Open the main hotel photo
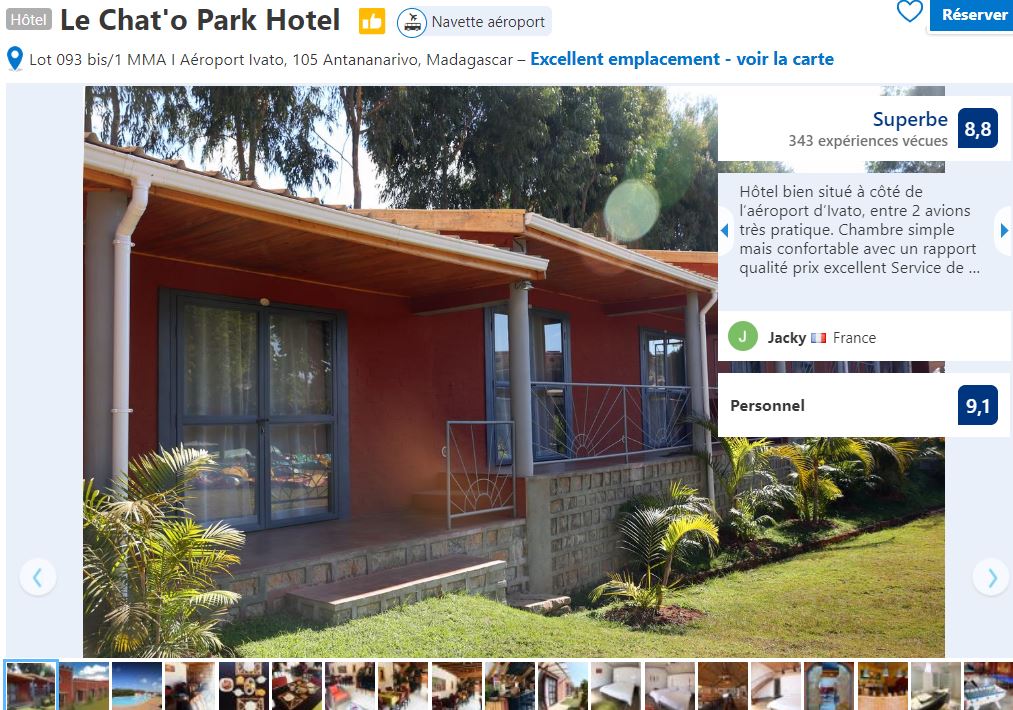The height and width of the screenshot is (710, 1013). click(x=401, y=371)
